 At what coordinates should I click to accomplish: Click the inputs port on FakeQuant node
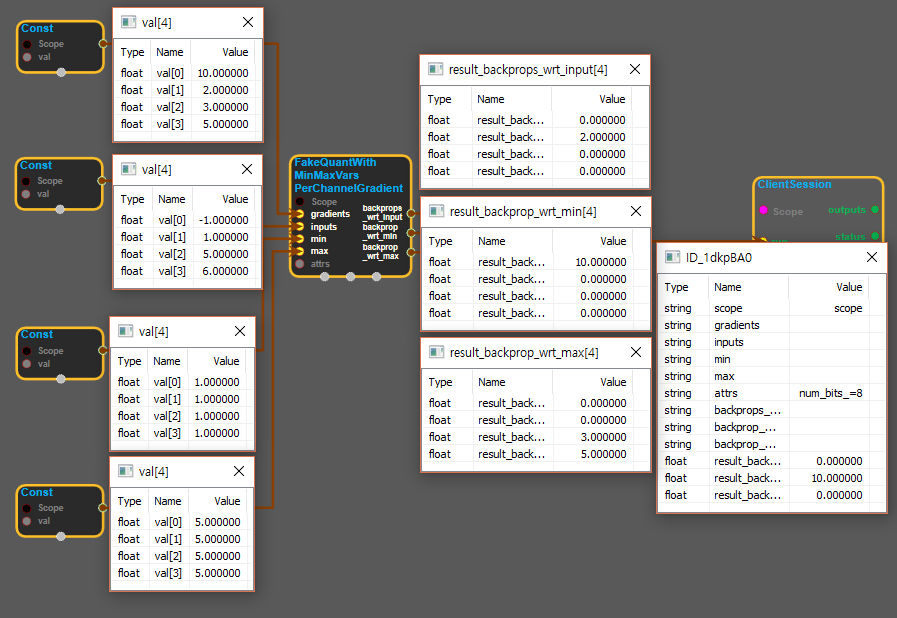[x=299, y=227]
